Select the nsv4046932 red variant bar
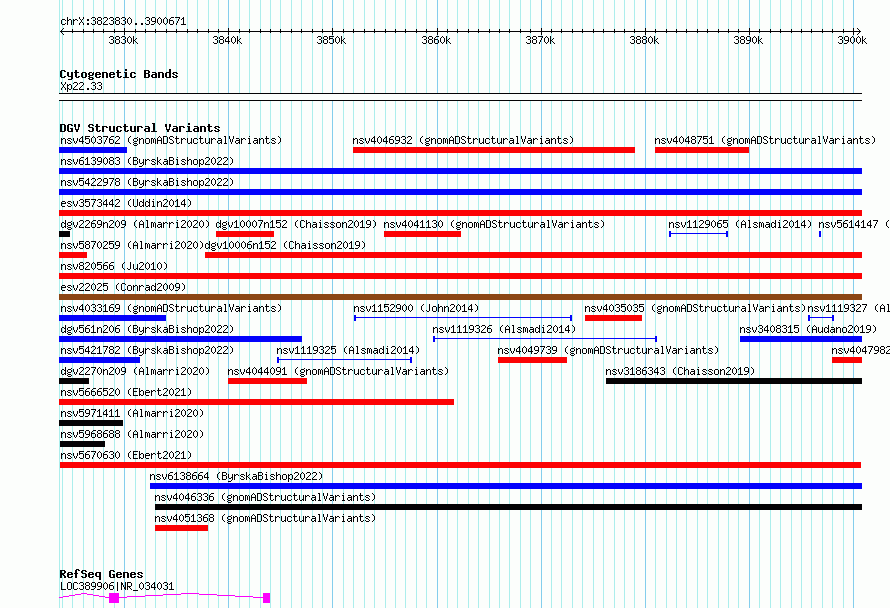890x608 pixels. pyautogui.click(x=494, y=150)
